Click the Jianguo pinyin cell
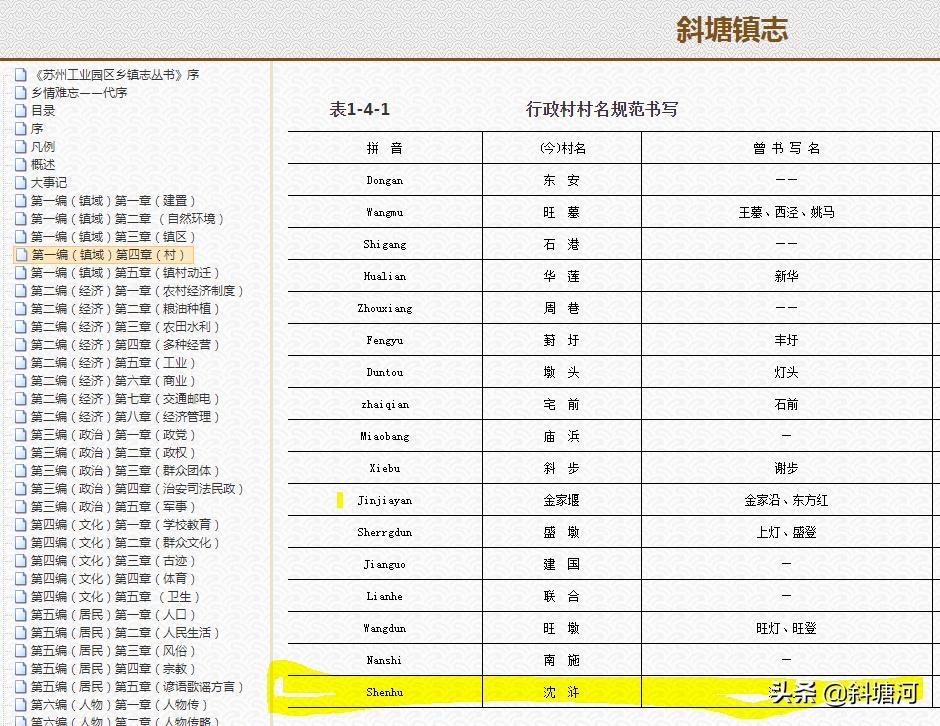Viewport: 940px width, 726px height. 384,564
